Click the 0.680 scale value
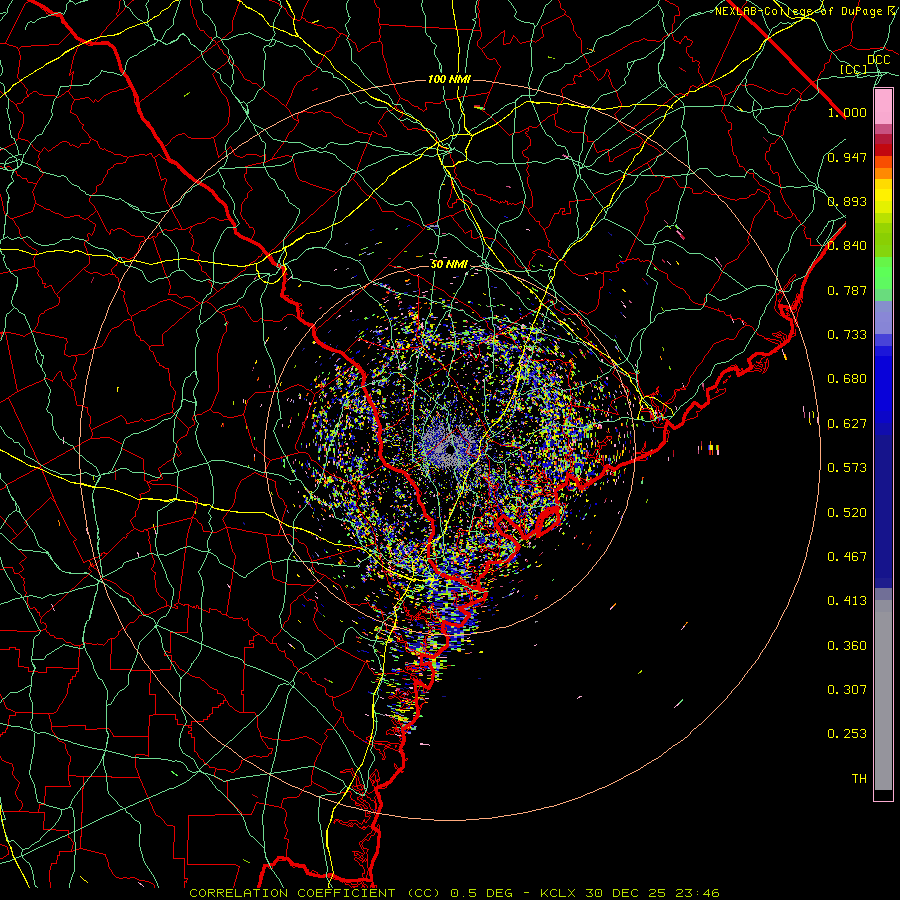Viewport: 900px width, 900px height. (847, 379)
